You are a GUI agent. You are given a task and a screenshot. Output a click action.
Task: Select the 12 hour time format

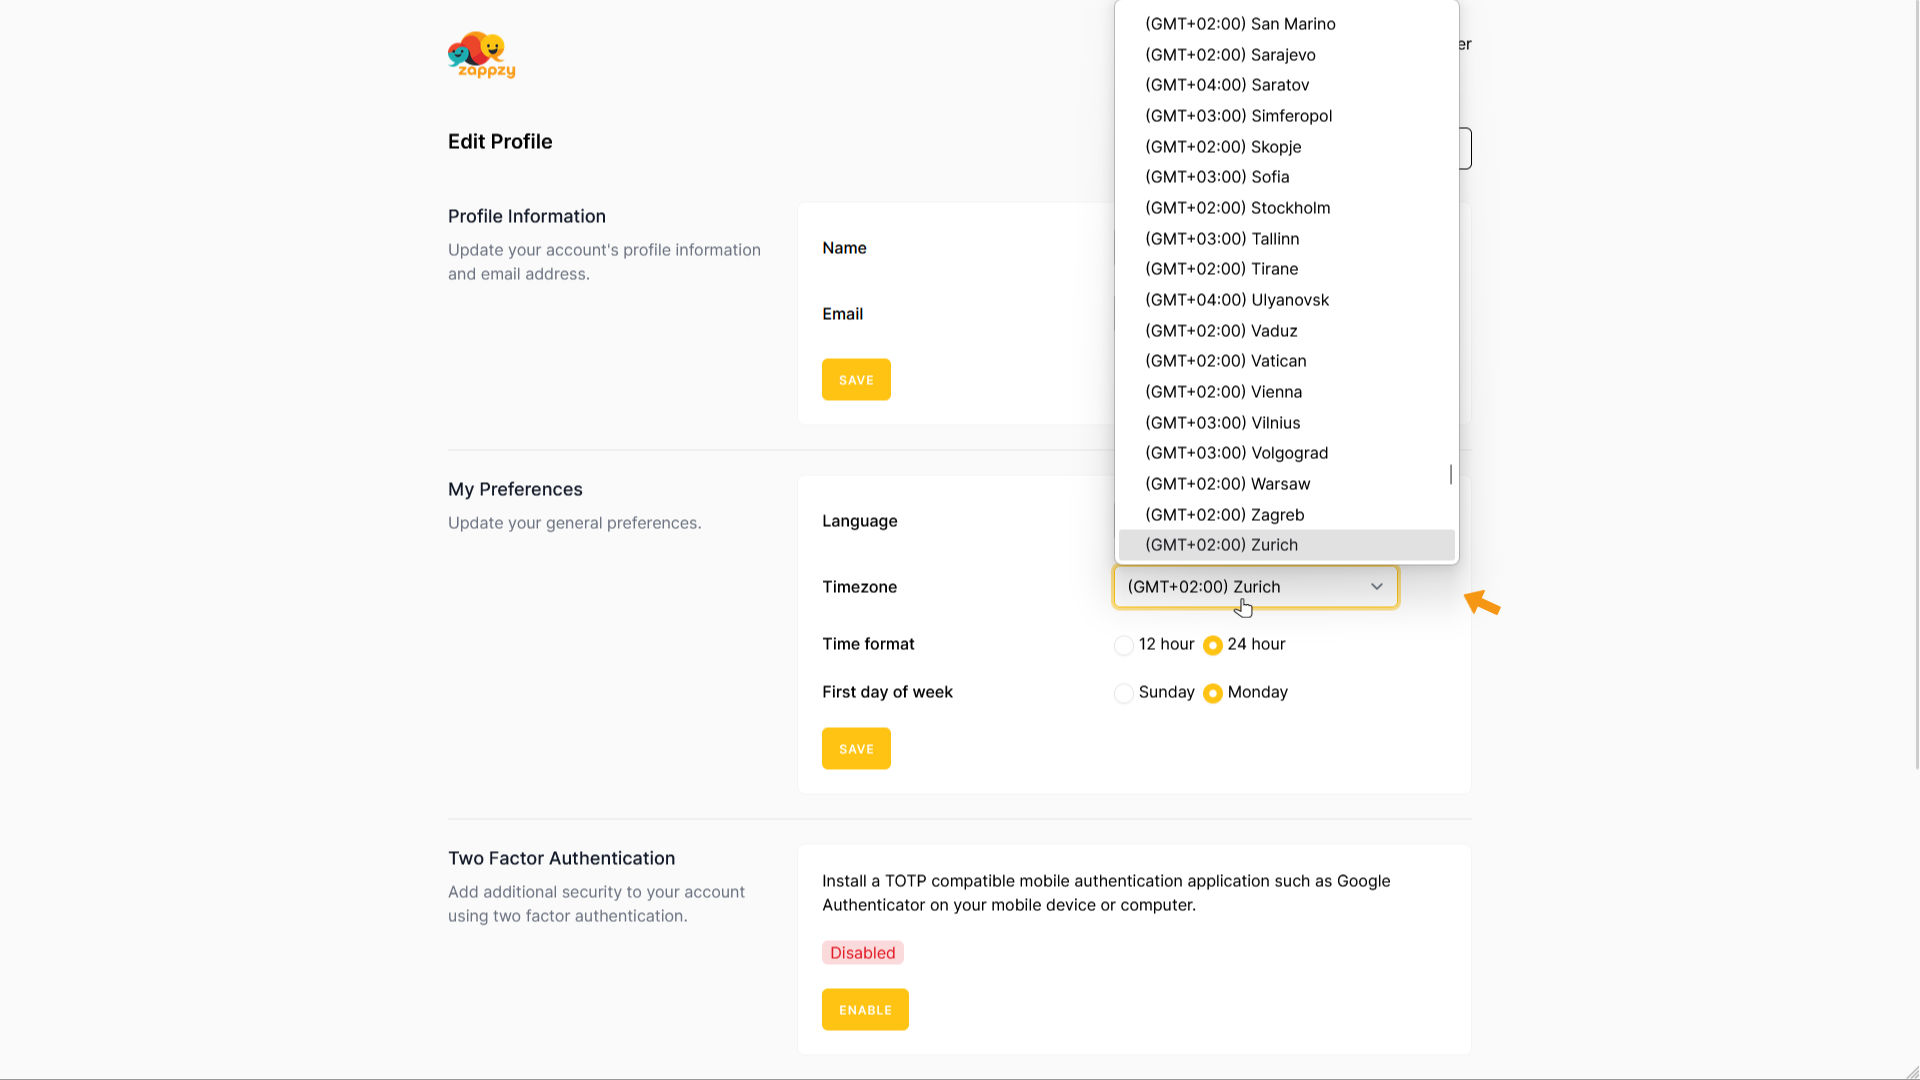tap(1124, 645)
